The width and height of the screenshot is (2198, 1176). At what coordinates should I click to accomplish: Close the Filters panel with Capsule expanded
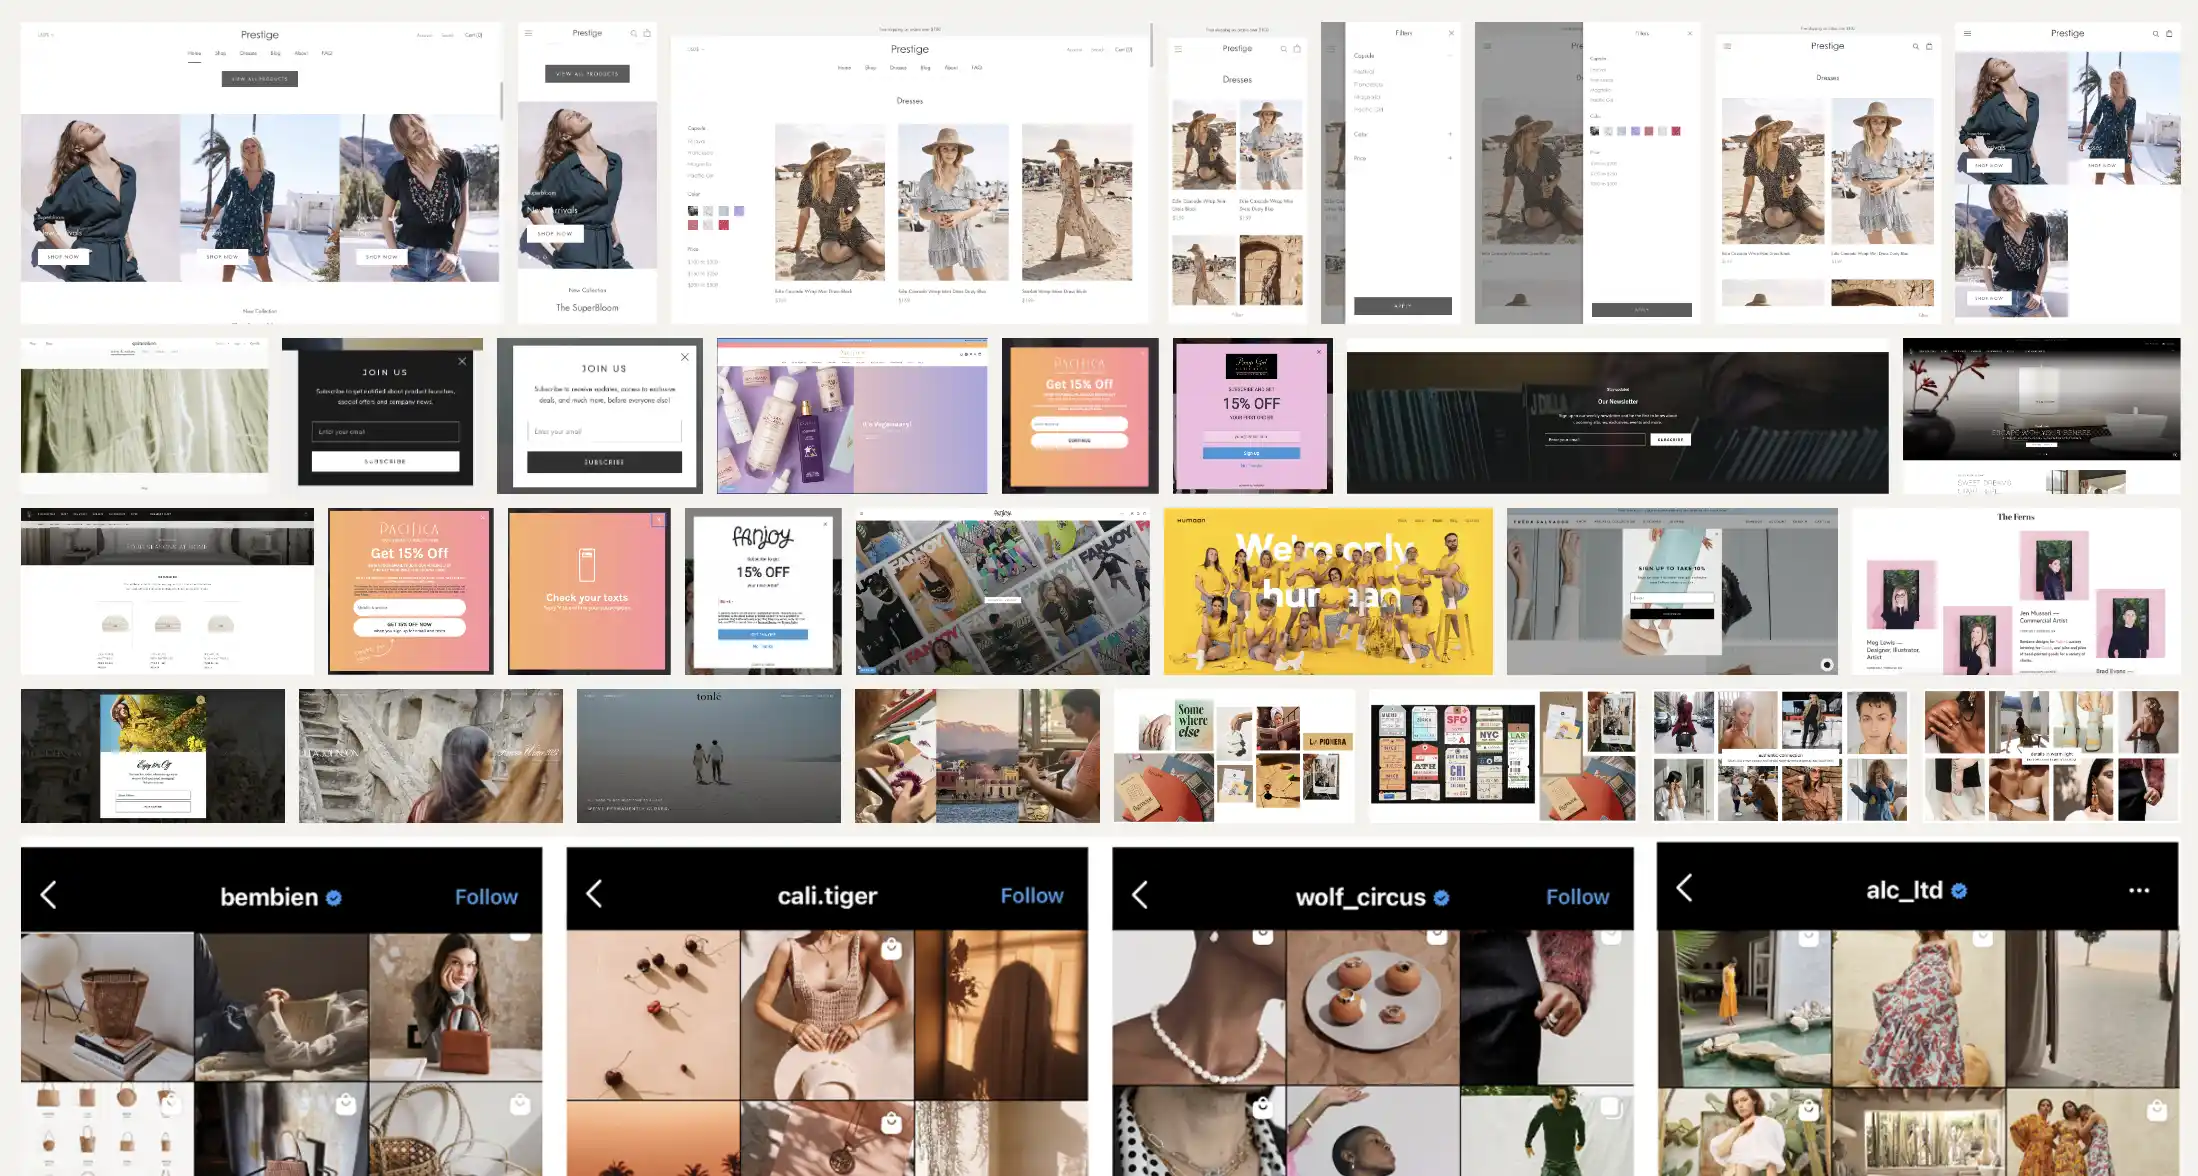click(1451, 33)
